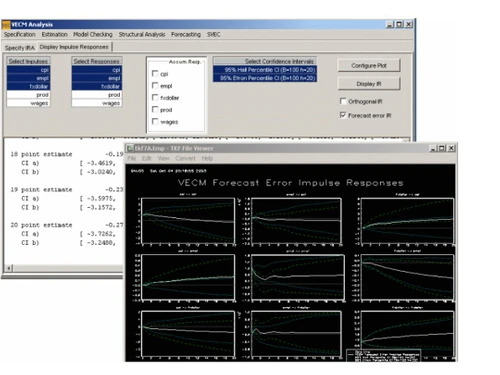Check cpi accumulated response box
The image size is (500, 375).
click(155, 73)
